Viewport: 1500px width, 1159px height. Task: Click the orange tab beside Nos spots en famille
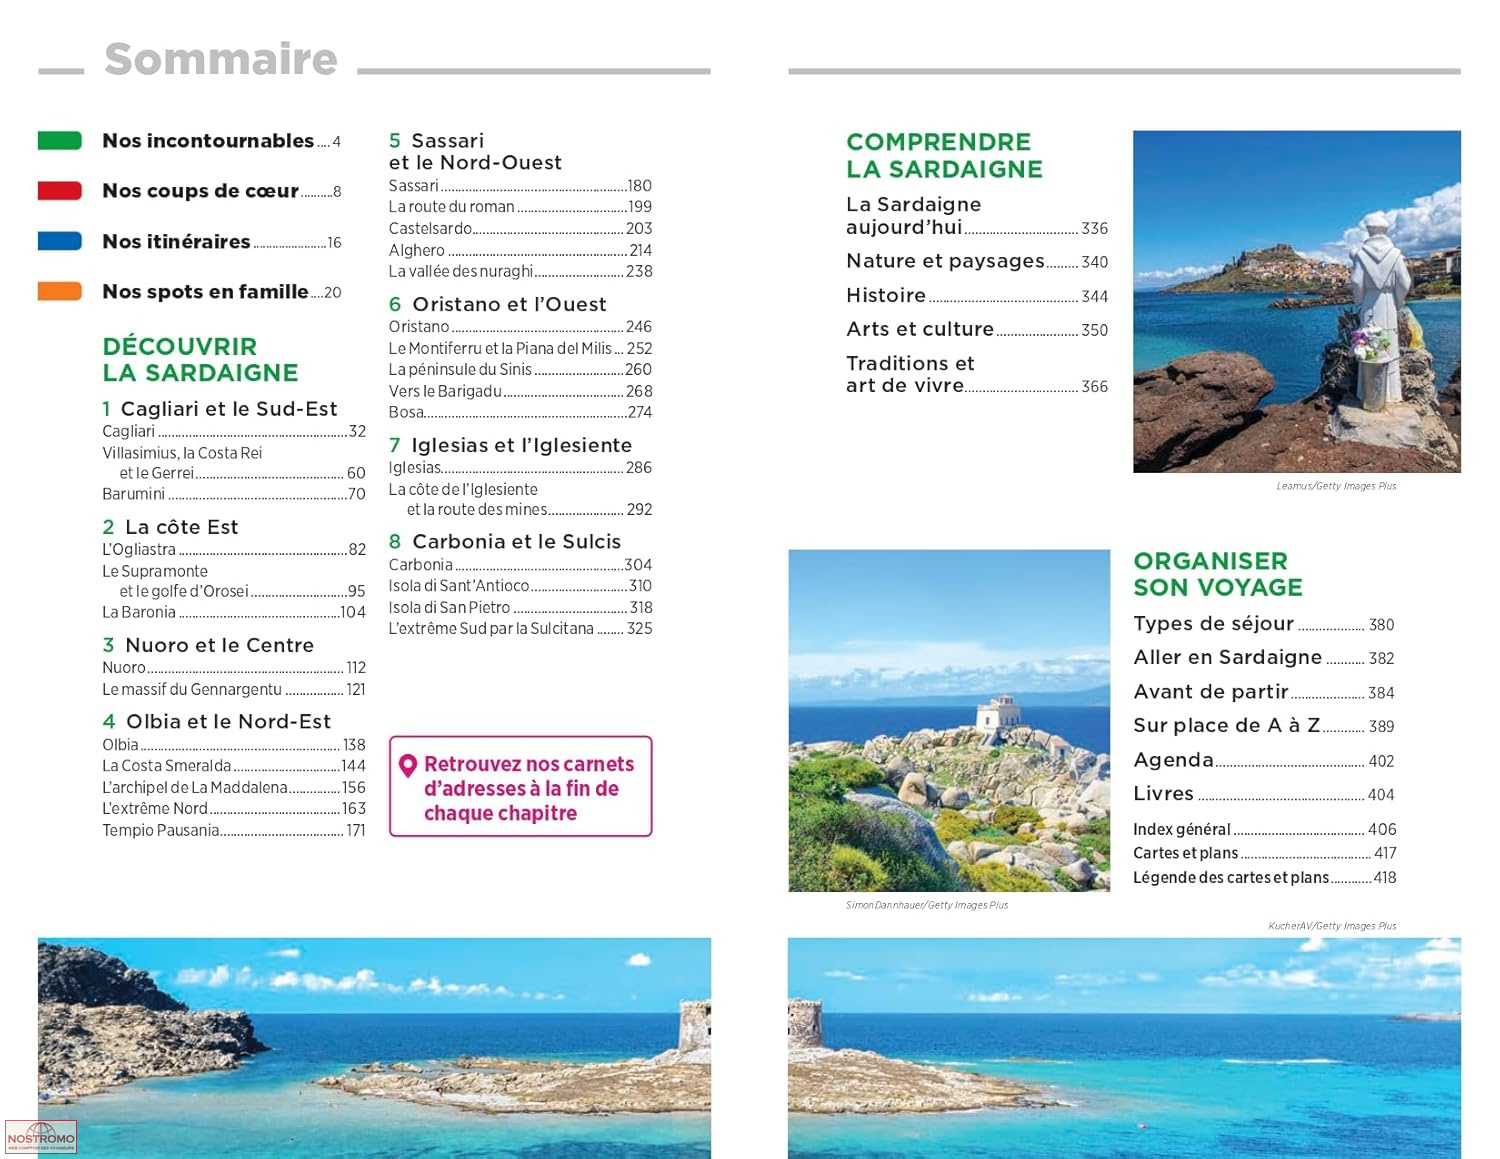(60, 291)
